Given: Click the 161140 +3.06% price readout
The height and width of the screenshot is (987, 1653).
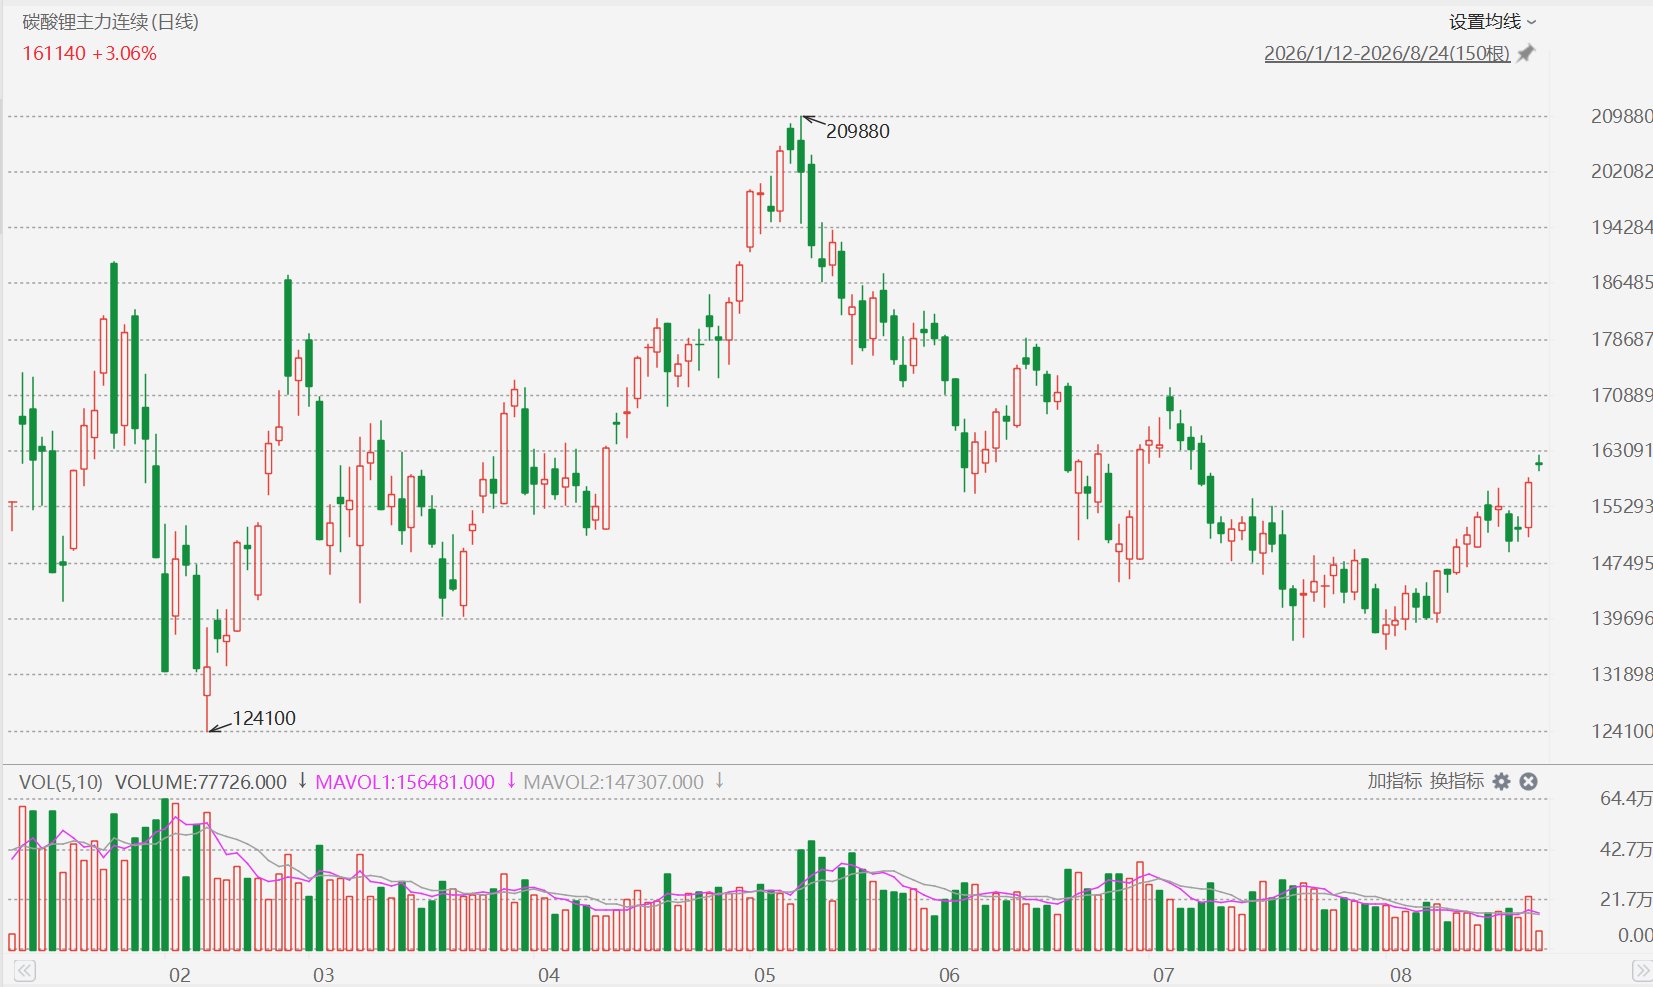Looking at the screenshot, I should point(90,54).
